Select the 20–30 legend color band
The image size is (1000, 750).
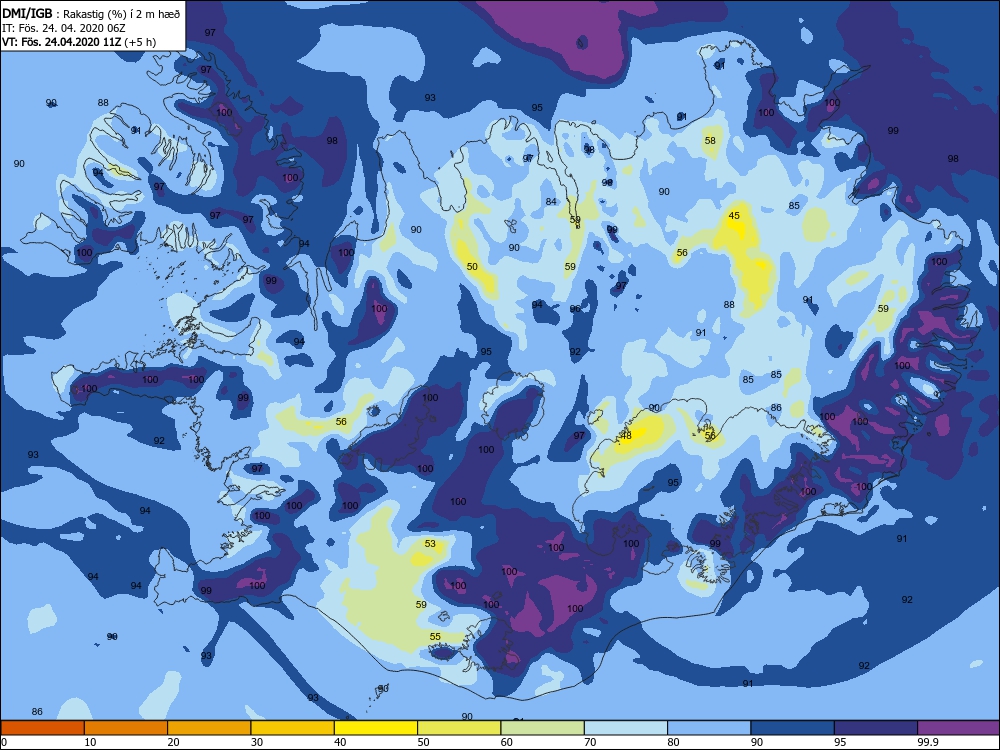click(209, 728)
